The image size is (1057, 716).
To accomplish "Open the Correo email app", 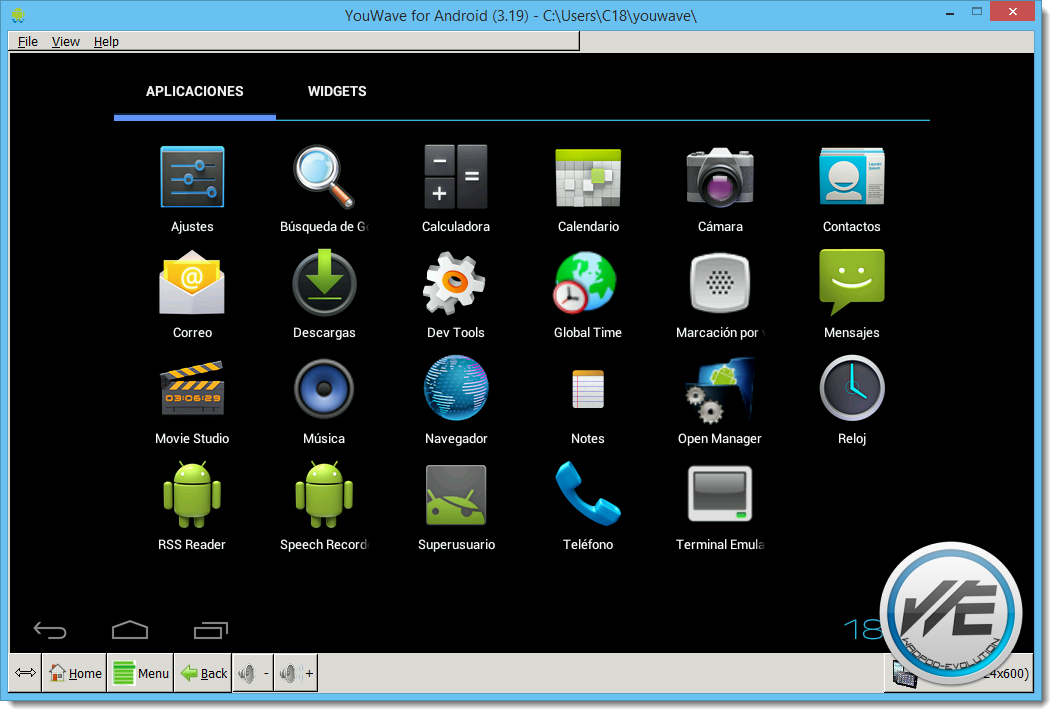I will click(192, 282).
